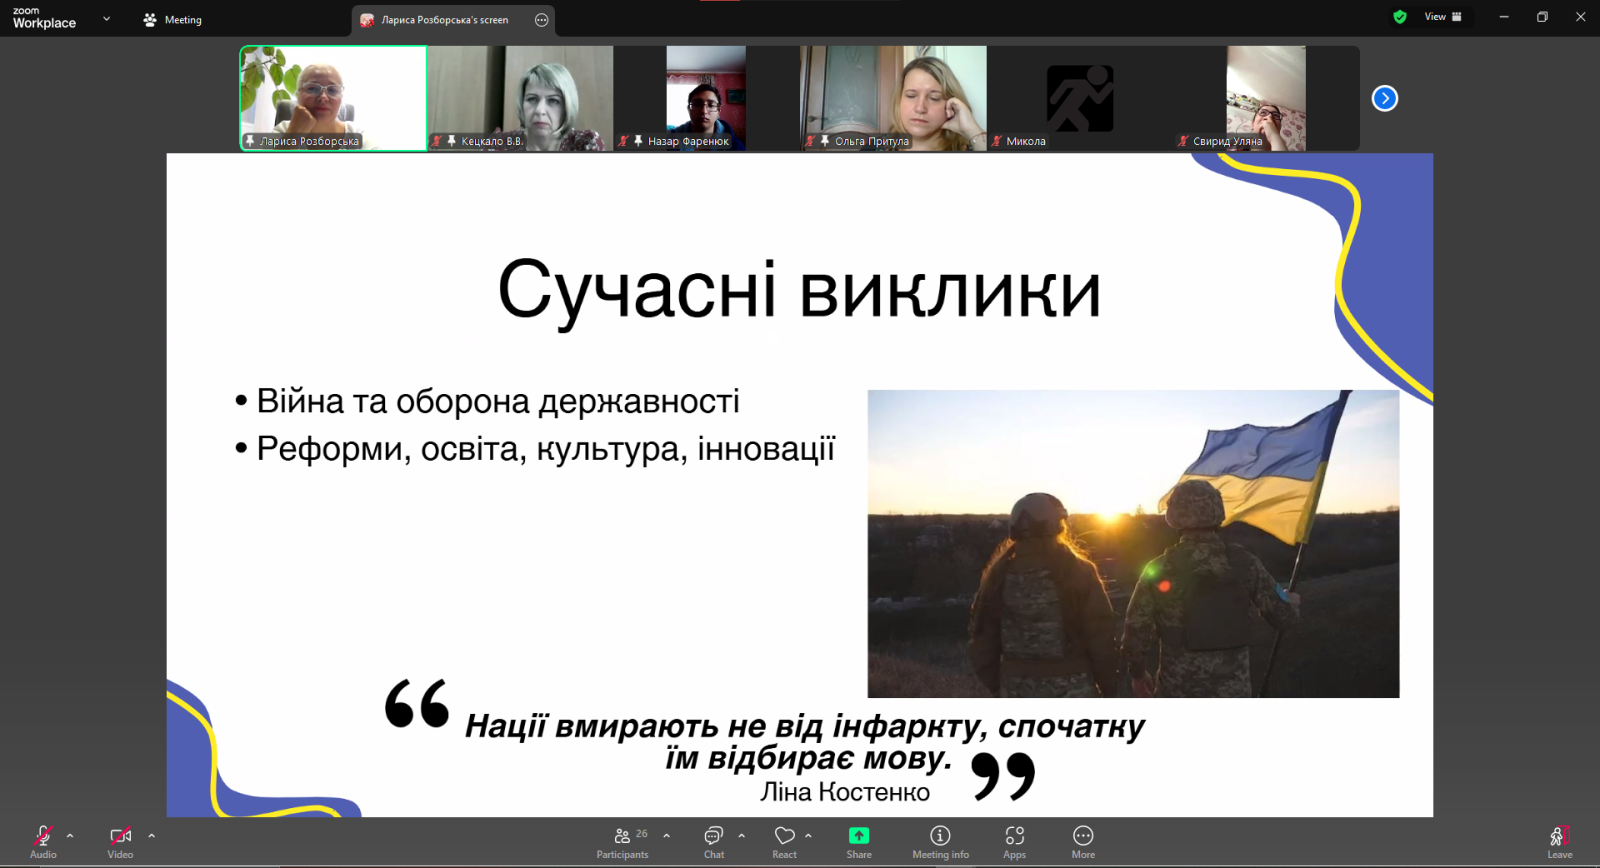Select Ольга Притула video thumbnail

click(x=893, y=98)
